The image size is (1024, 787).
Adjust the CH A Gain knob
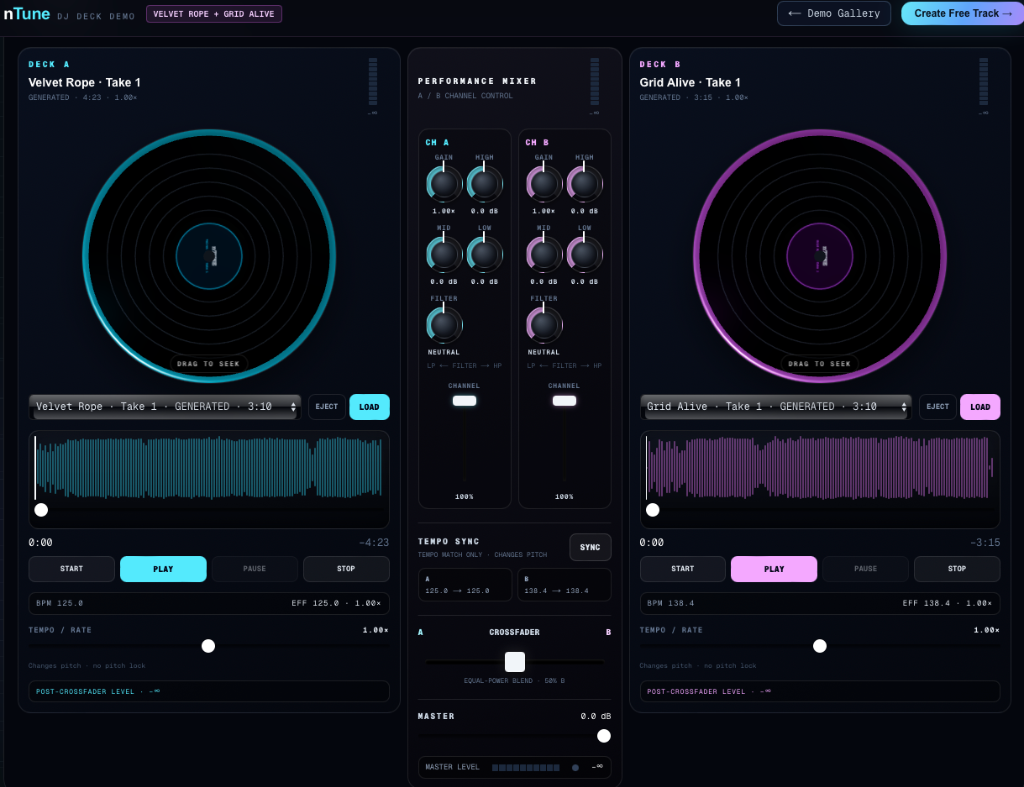coord(444,184)
